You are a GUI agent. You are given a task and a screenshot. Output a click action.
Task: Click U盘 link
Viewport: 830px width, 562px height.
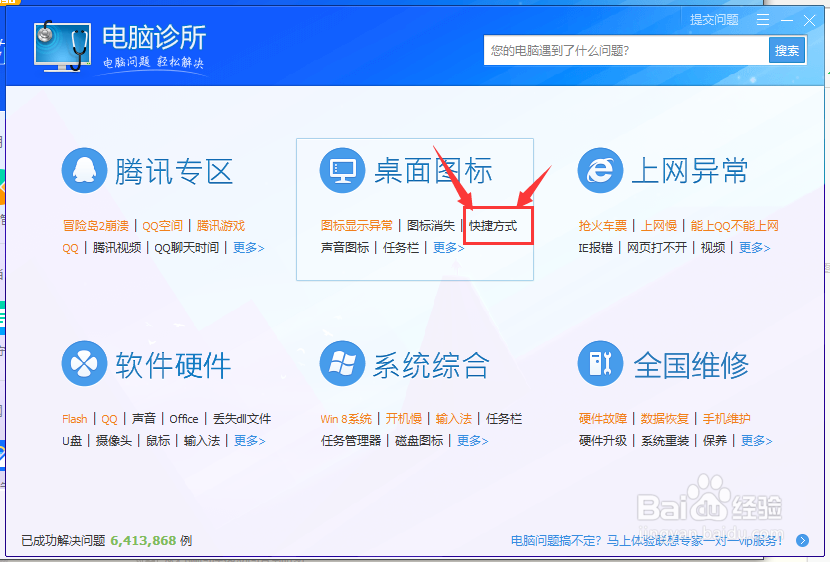[x=72, y=441]
